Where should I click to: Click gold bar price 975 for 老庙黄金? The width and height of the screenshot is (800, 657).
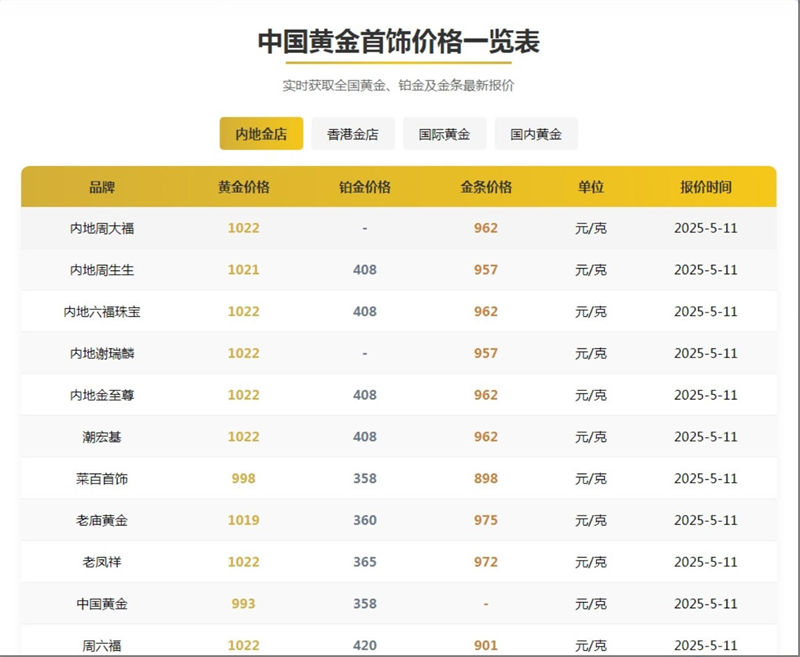point(486,520)
